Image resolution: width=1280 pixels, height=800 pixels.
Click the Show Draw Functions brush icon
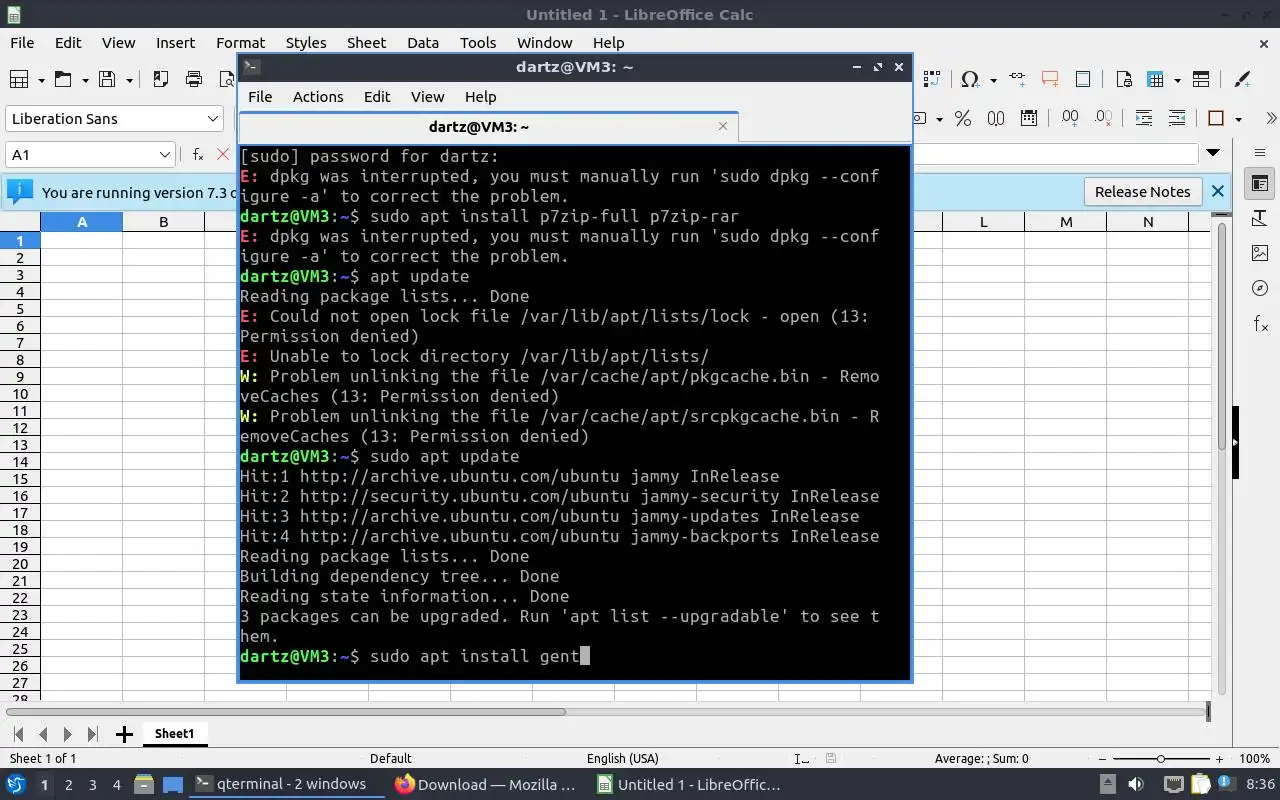click(1242, 80)
